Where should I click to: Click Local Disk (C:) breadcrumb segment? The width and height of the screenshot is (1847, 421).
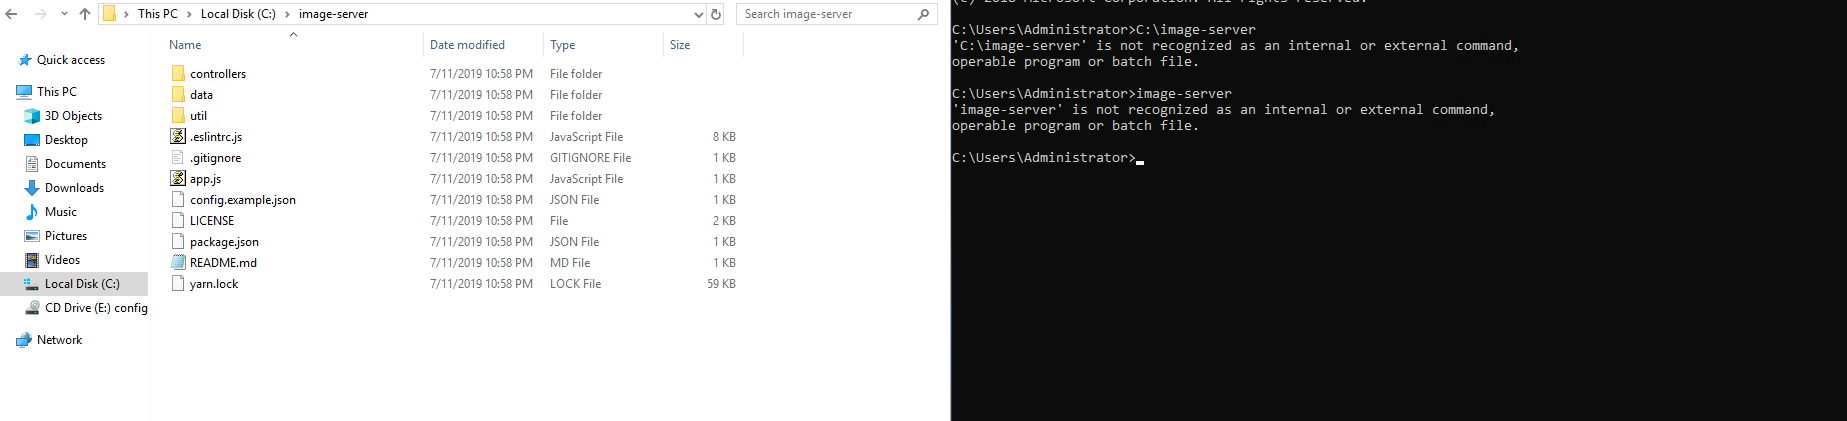[238, 14]
